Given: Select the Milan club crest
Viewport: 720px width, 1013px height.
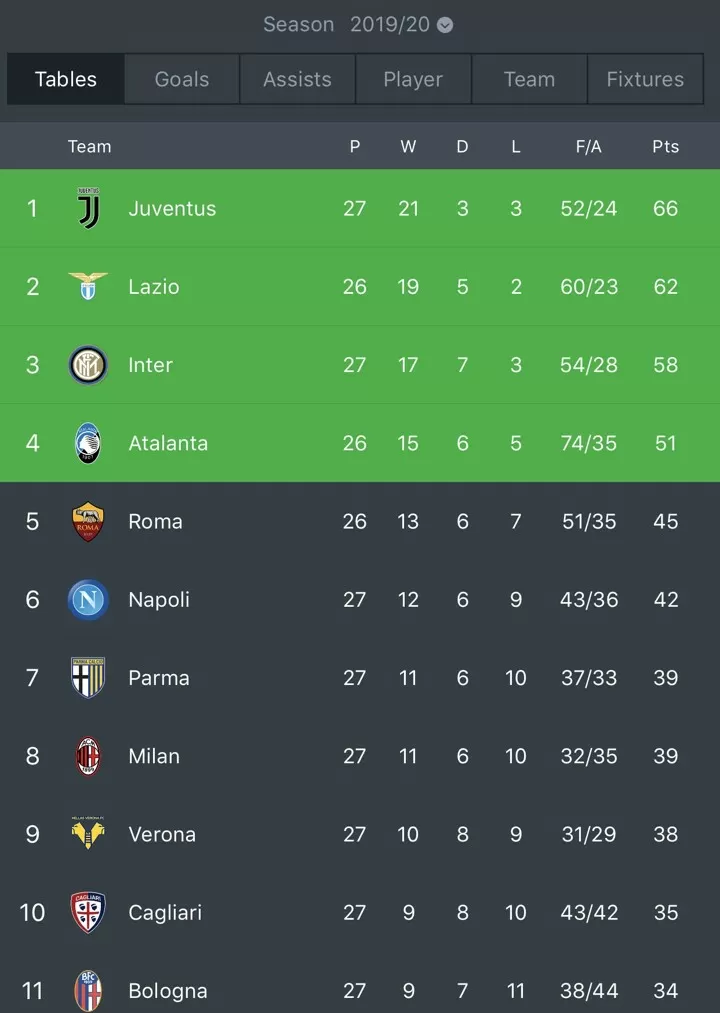Looking at the screenshot, I should click(88, 756).
